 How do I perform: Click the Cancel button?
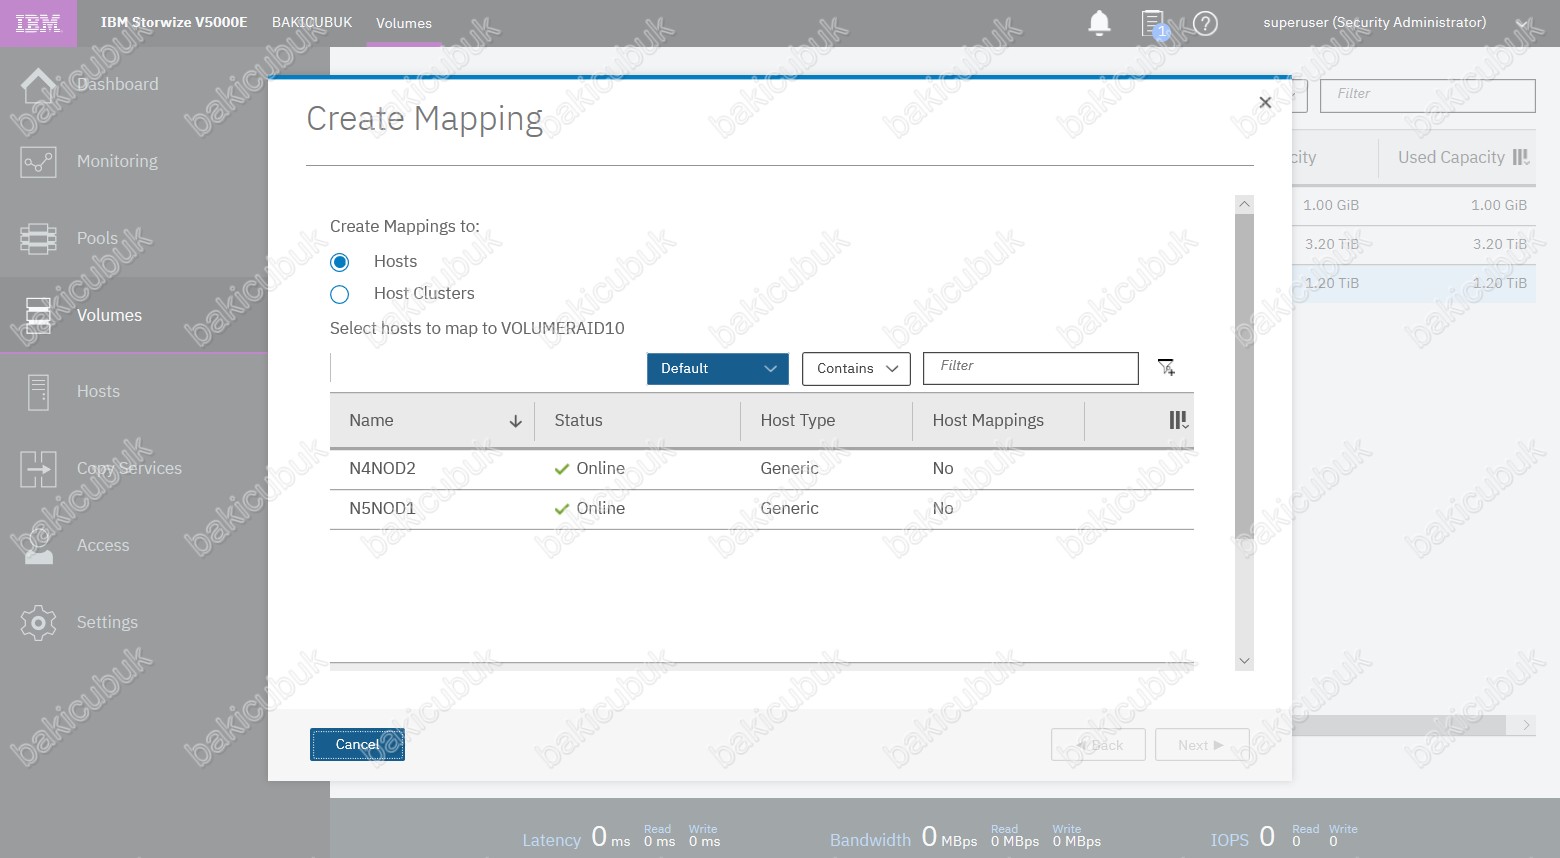pos(357,745)
